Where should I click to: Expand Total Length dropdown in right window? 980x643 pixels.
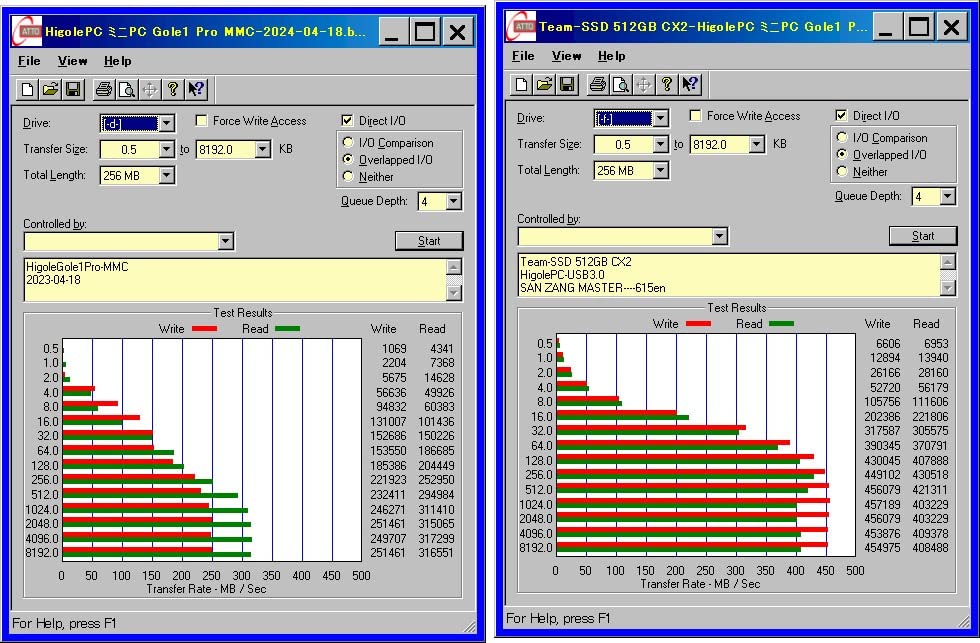[660, 171]
